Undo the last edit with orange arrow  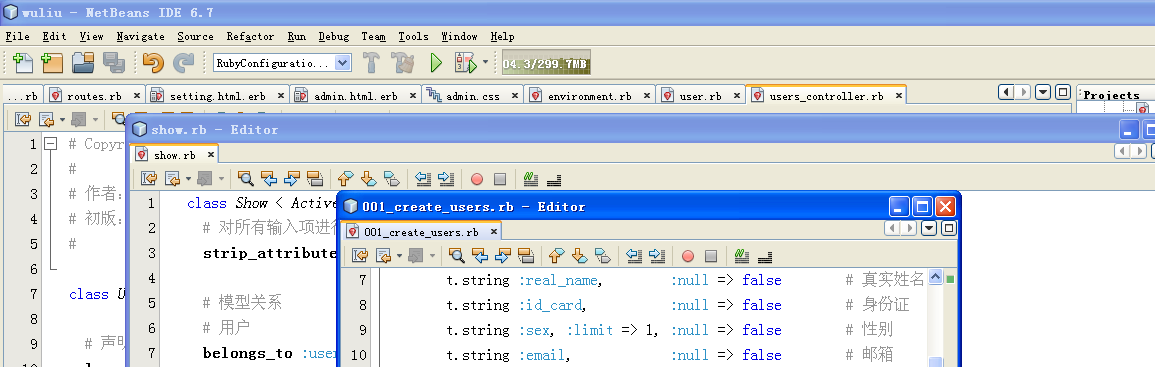pyautogui.click(x=153, y=63)
